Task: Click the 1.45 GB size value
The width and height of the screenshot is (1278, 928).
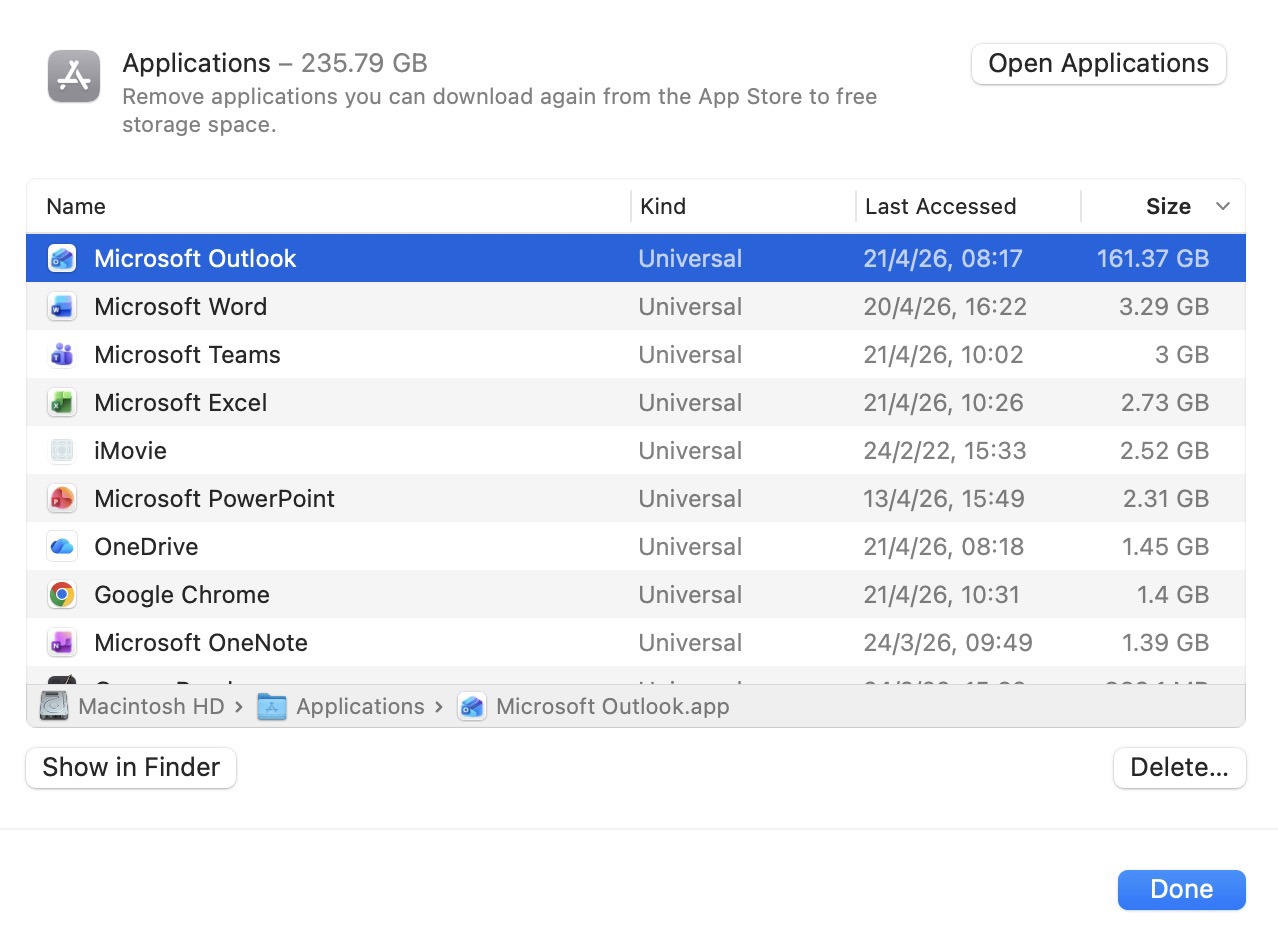Action: (1165, 546)
